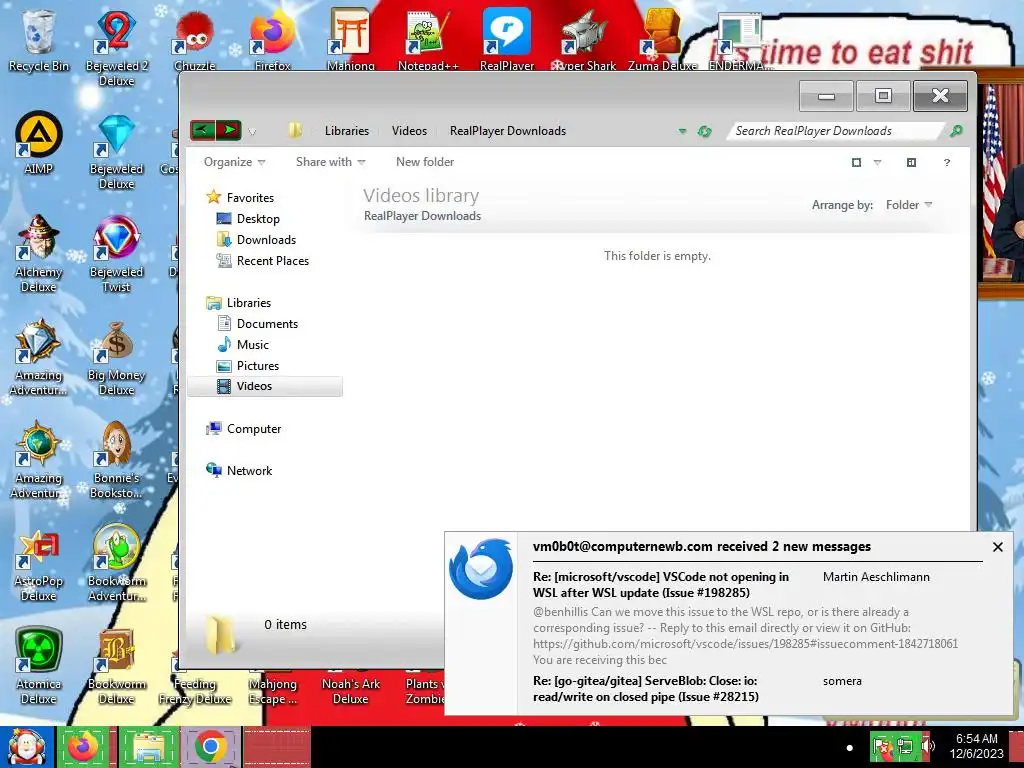Open Feeding Frenzy Deluxe shortcut
The image size is (1024, 768).
(195, 691)
